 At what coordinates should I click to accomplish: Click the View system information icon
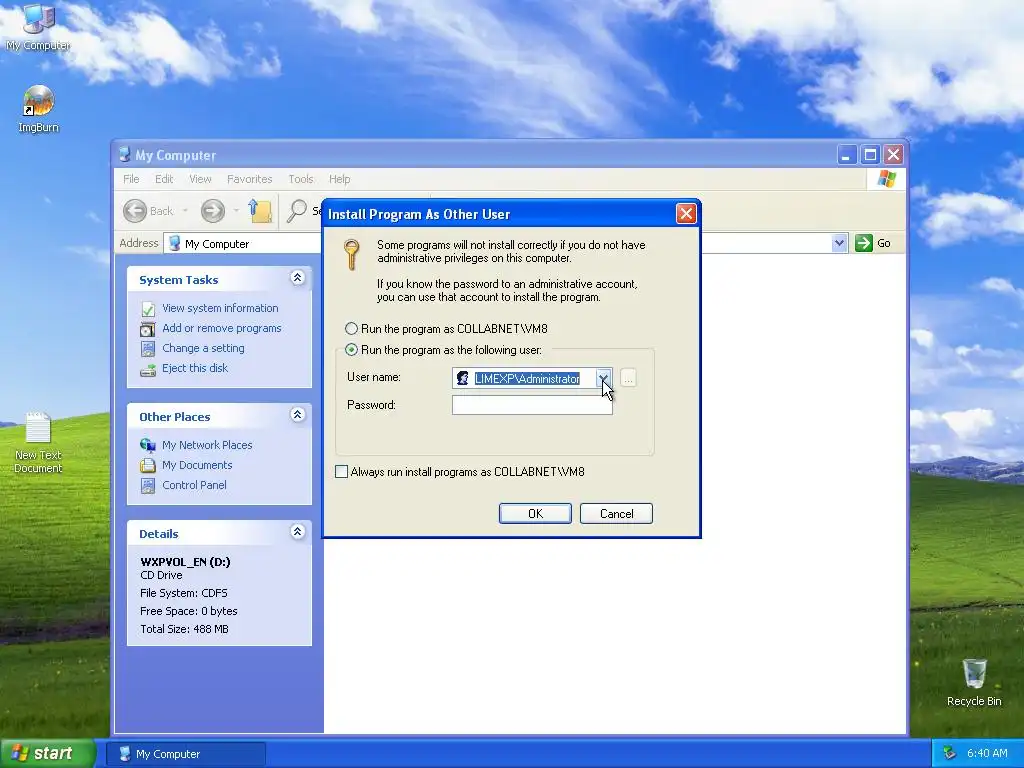pos(148,308)
